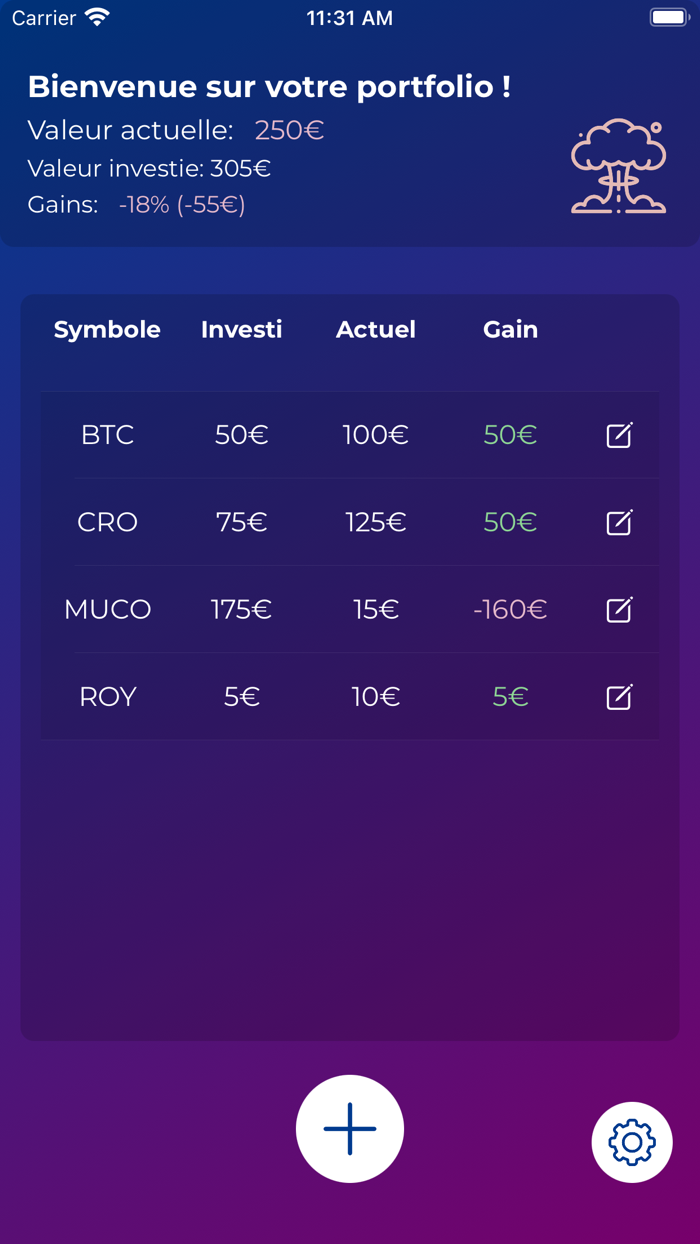This screenshot has width=700, height=1244.
Task: Tap the Valeur actuelle 250€ value
Action: pos(289,130)
